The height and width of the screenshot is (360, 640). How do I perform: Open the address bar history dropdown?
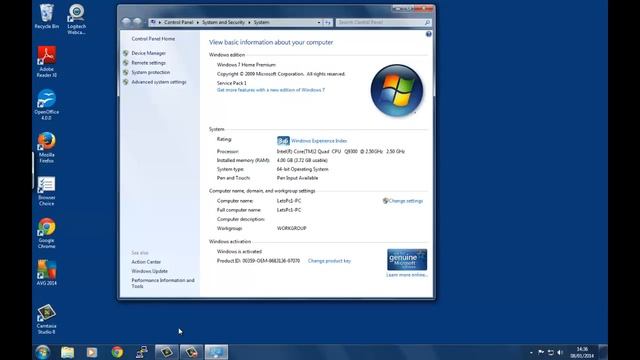tap(319, 22)
